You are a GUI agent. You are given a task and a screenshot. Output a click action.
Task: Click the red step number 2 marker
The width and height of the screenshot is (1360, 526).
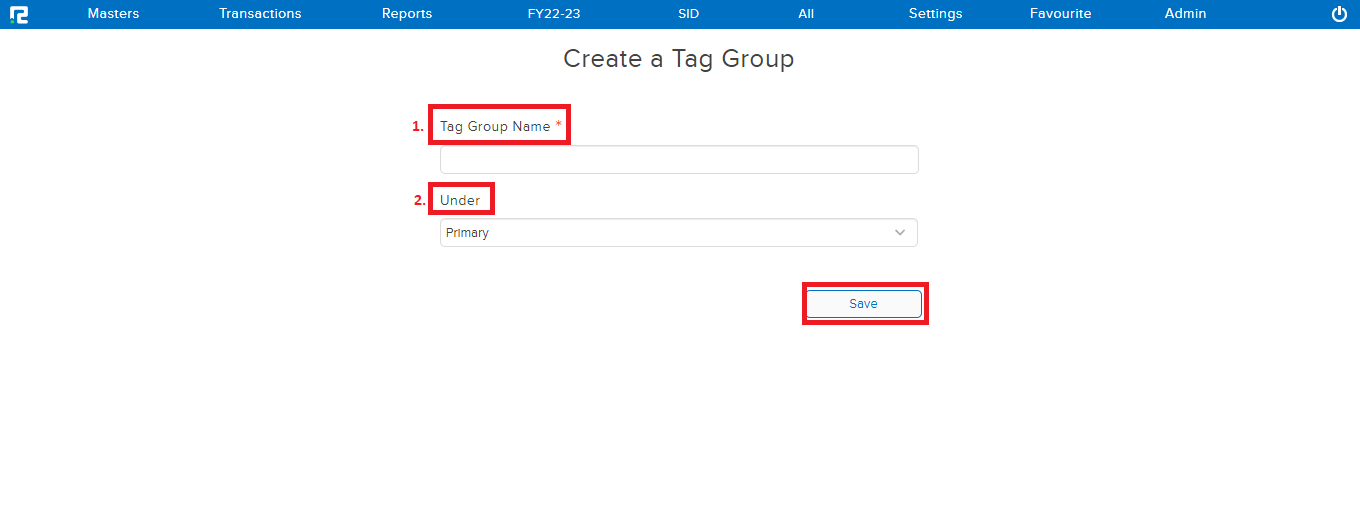pos(419,200)
